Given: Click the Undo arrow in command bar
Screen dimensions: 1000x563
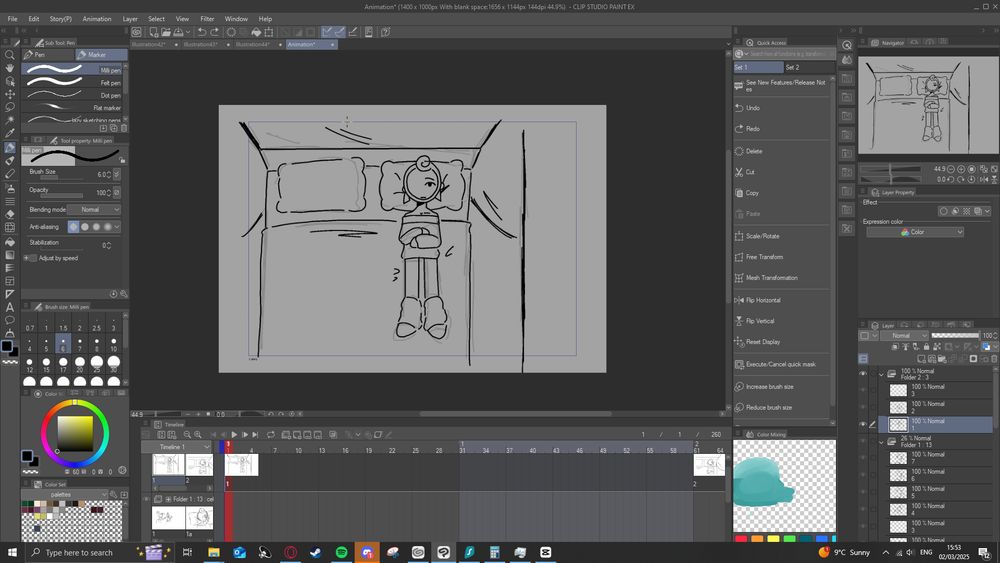Looking at the screenshot, I should coord(202,32).
